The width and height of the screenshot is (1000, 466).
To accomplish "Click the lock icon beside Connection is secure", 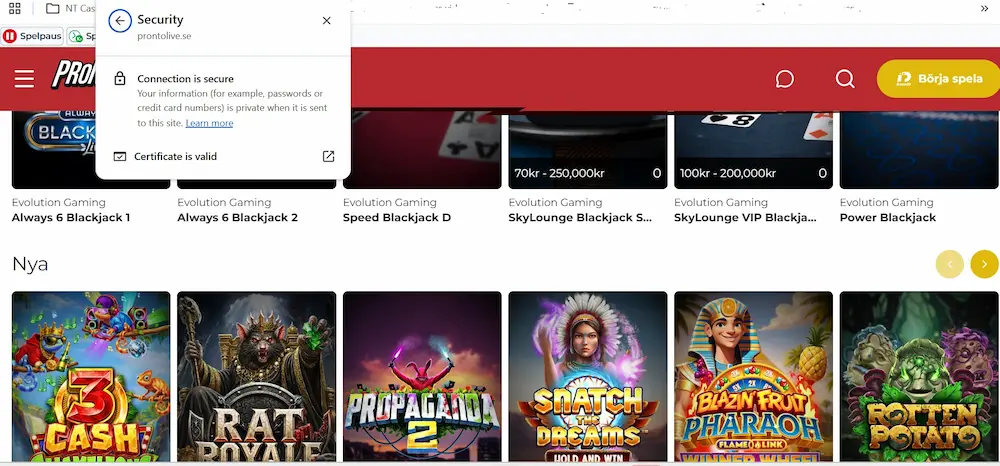I will pos(119,78).
